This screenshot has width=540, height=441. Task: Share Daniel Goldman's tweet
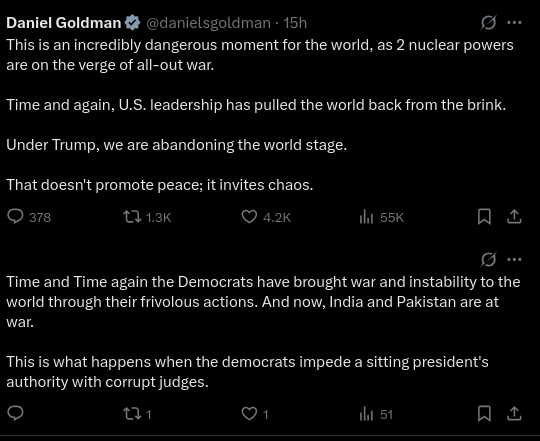point(514,217)
